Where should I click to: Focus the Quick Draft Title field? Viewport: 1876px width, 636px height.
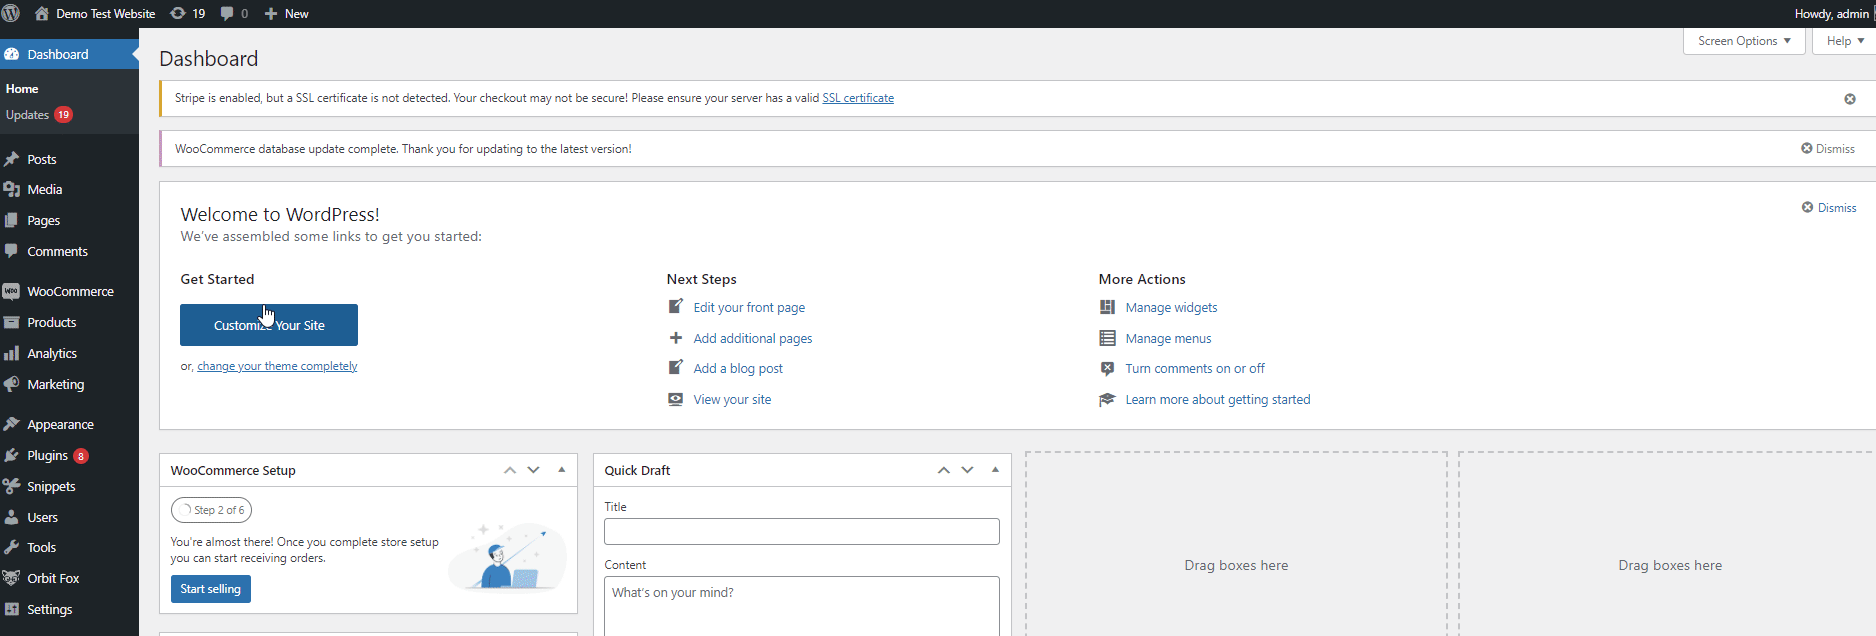click(x=802, y=531)
